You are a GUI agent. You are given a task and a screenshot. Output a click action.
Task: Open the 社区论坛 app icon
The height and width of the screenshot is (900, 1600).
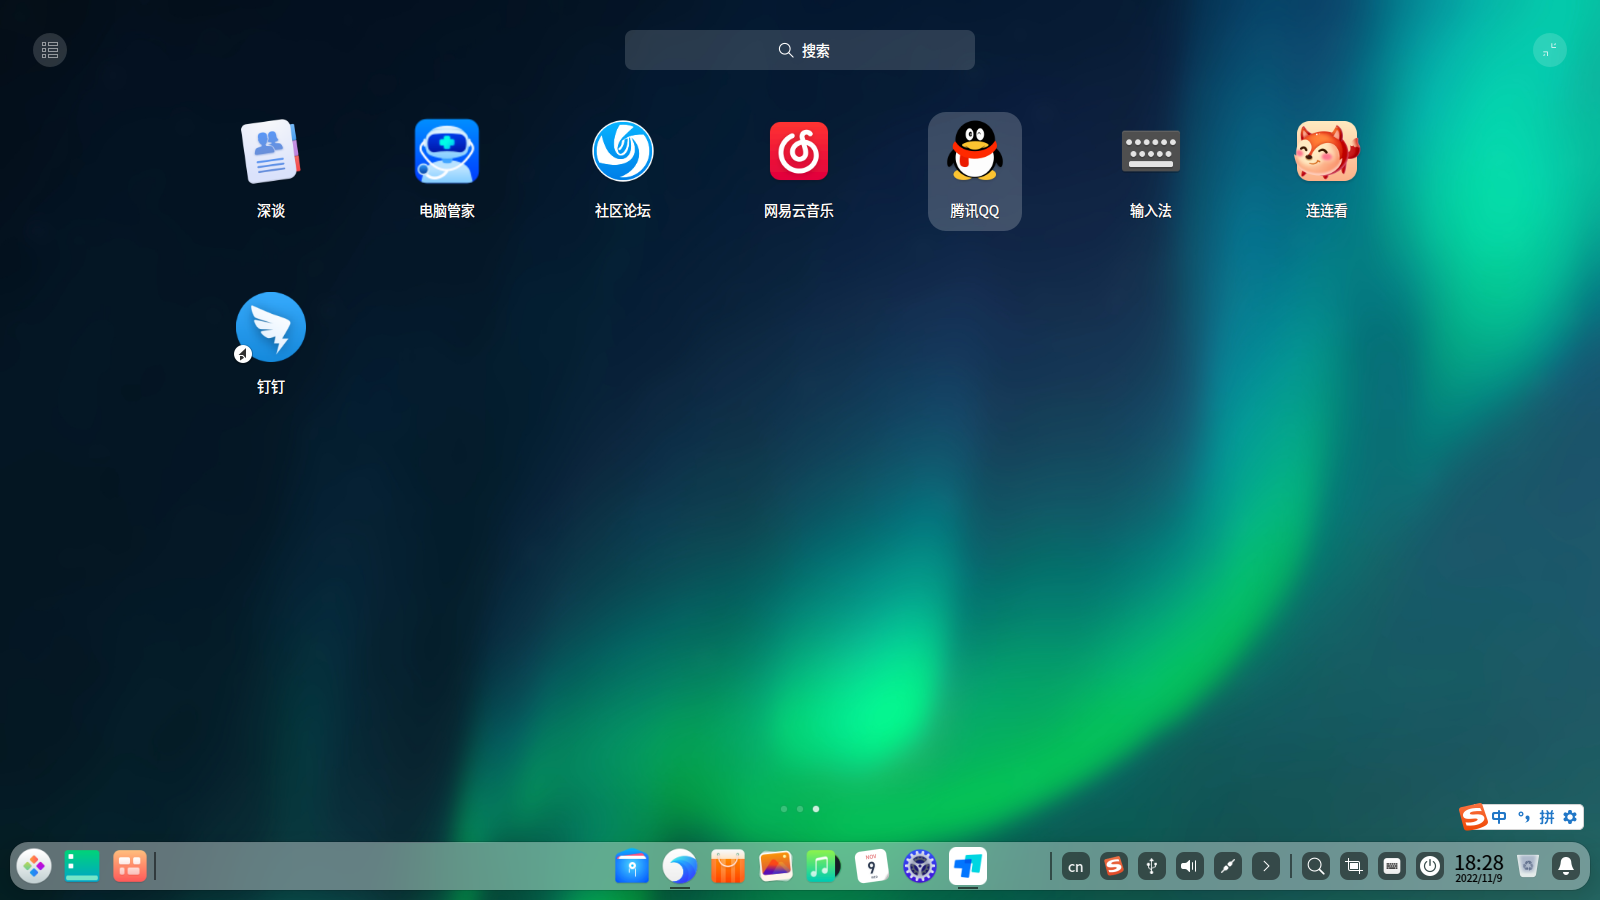tap(623, 152)
